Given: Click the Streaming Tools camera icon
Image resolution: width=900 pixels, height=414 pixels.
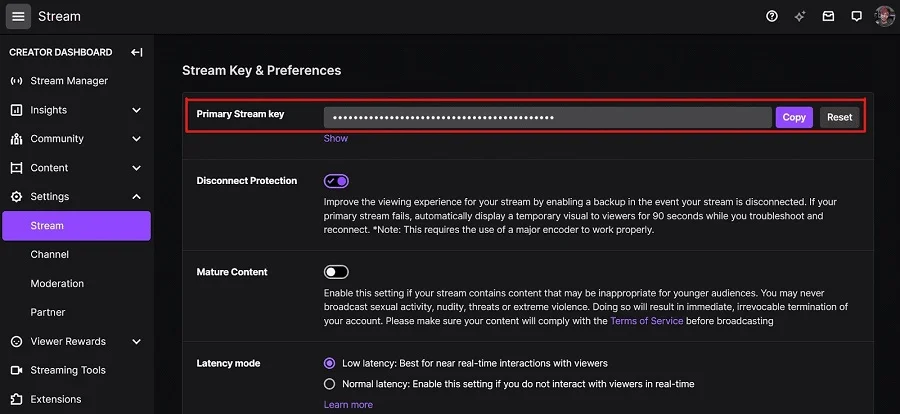Looking at the screenshot, I should point(16,370).
